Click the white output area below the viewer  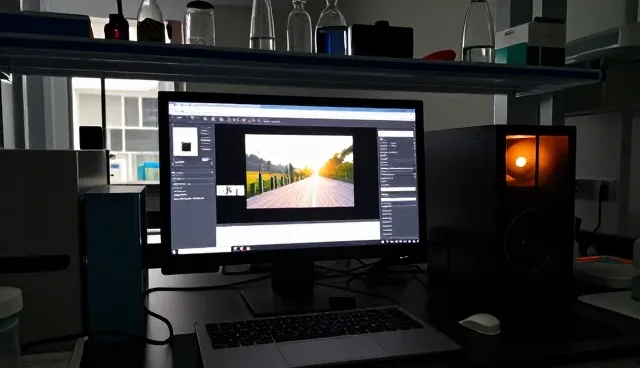298,234
